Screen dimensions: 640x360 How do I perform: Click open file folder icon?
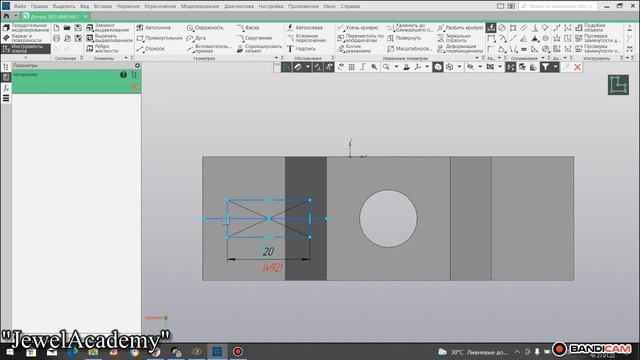67,28
